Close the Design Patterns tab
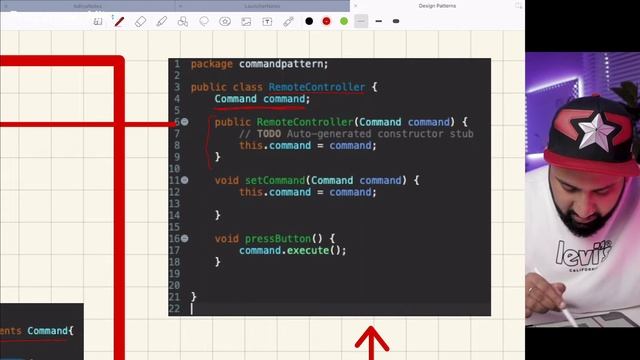Screen dimensions: 640x360 pyautogui.click(x=356, y=6)
